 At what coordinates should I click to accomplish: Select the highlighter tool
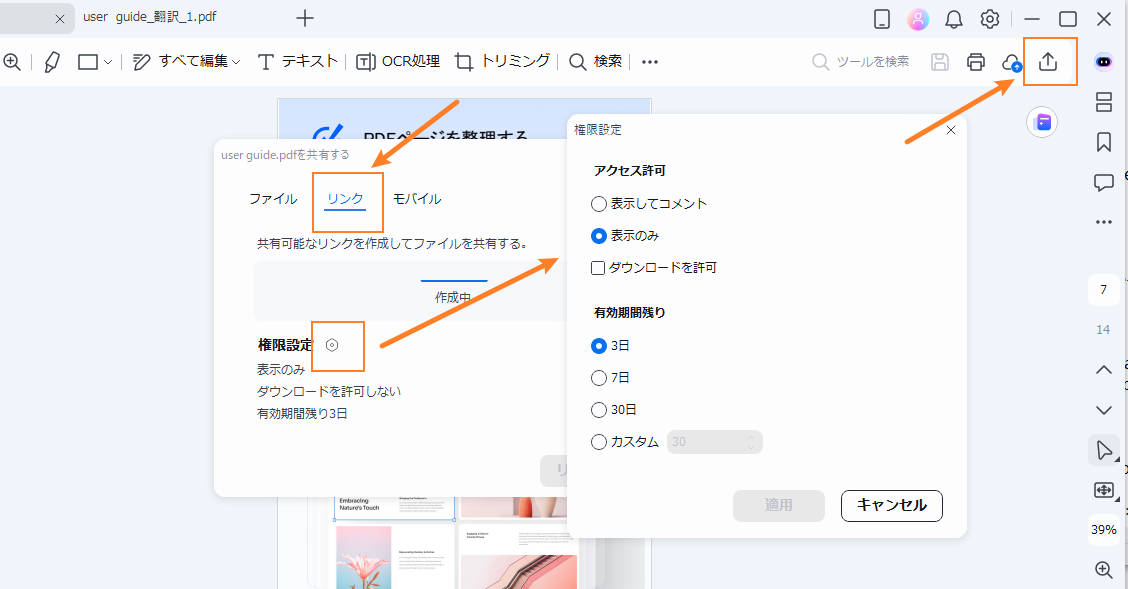(x=52, y=61)
